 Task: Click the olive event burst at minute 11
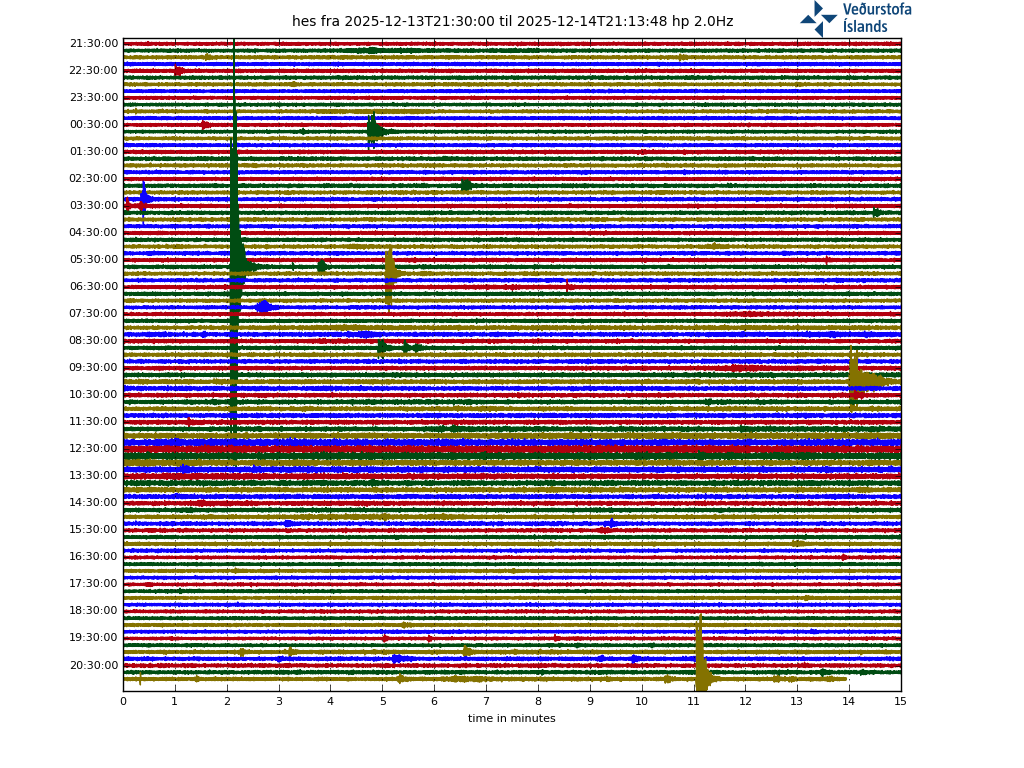701,670
